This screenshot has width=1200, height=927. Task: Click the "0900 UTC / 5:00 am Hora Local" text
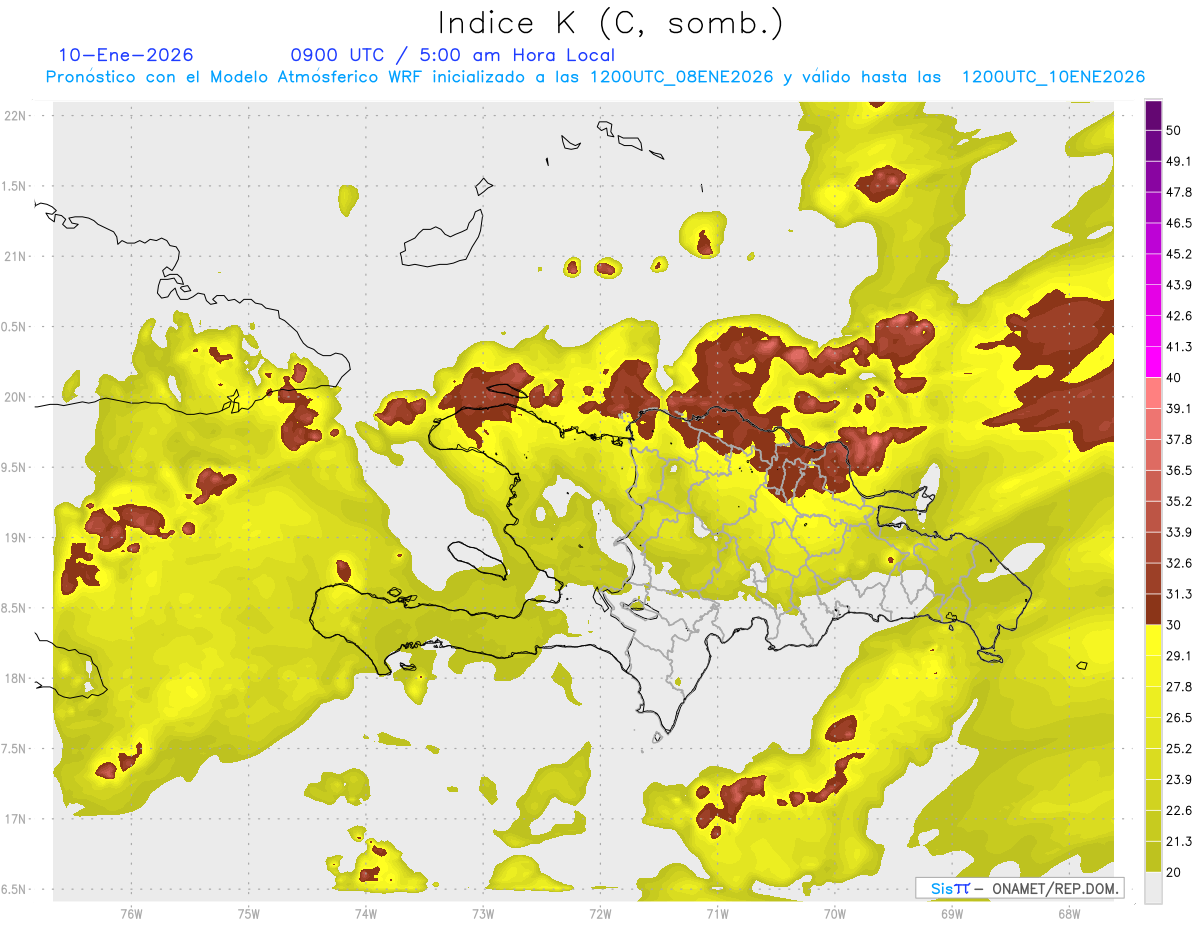click(452, 55)
